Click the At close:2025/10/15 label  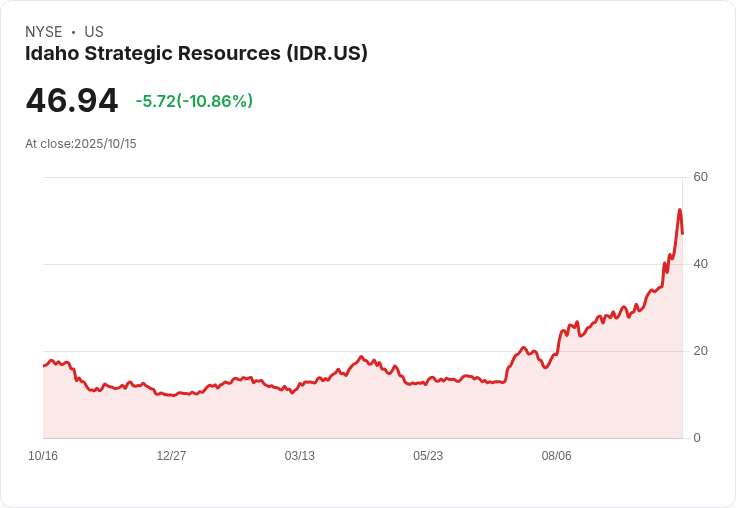pos(81,144)
